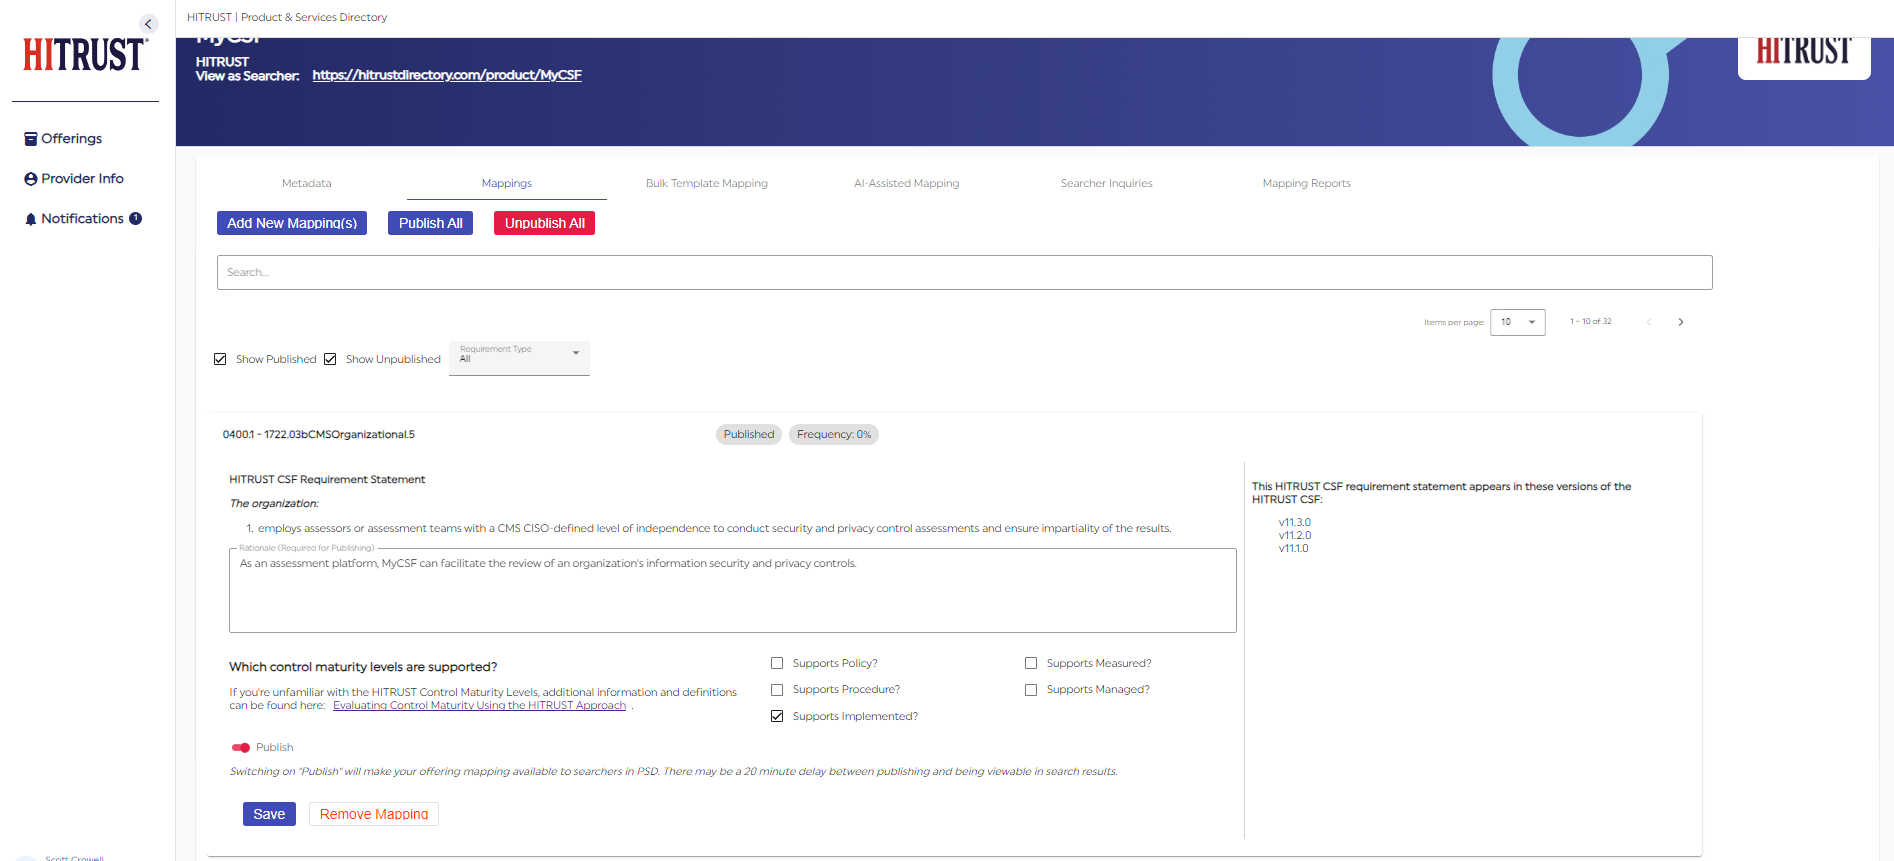Open the Items per page dropdown
Screen dimensions: 1894x861
tap(1517, 322)
